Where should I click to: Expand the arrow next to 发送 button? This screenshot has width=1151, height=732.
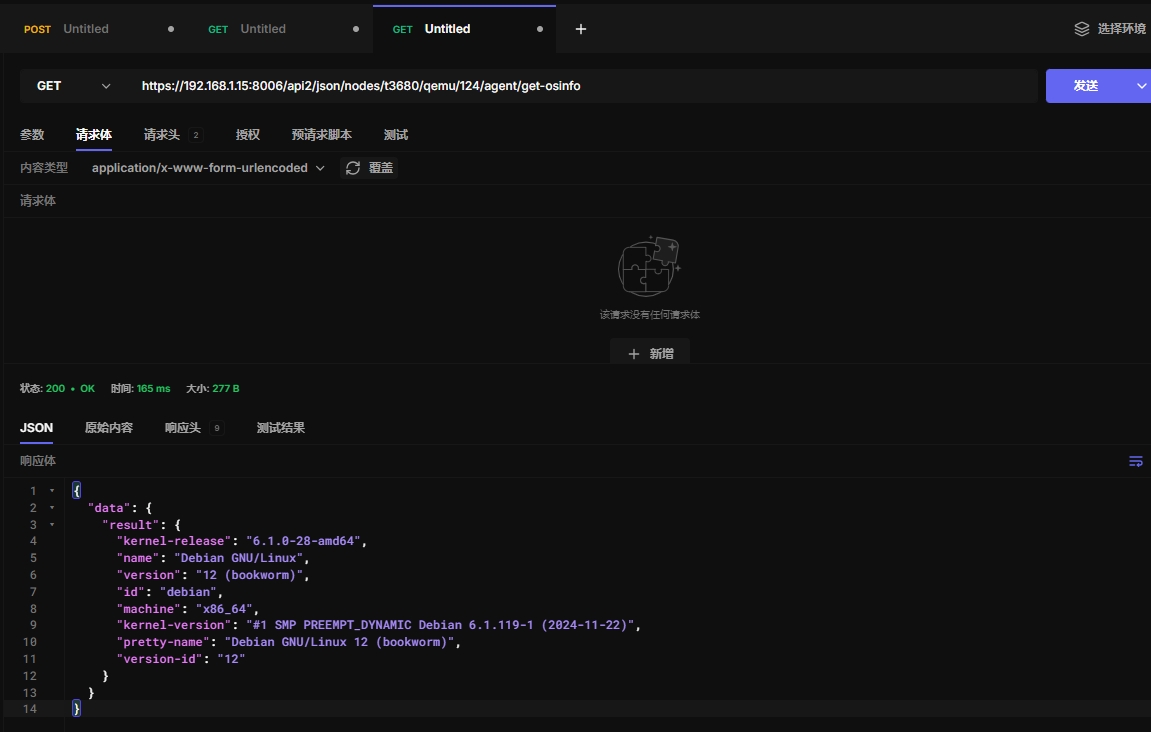coord(1141,86)
